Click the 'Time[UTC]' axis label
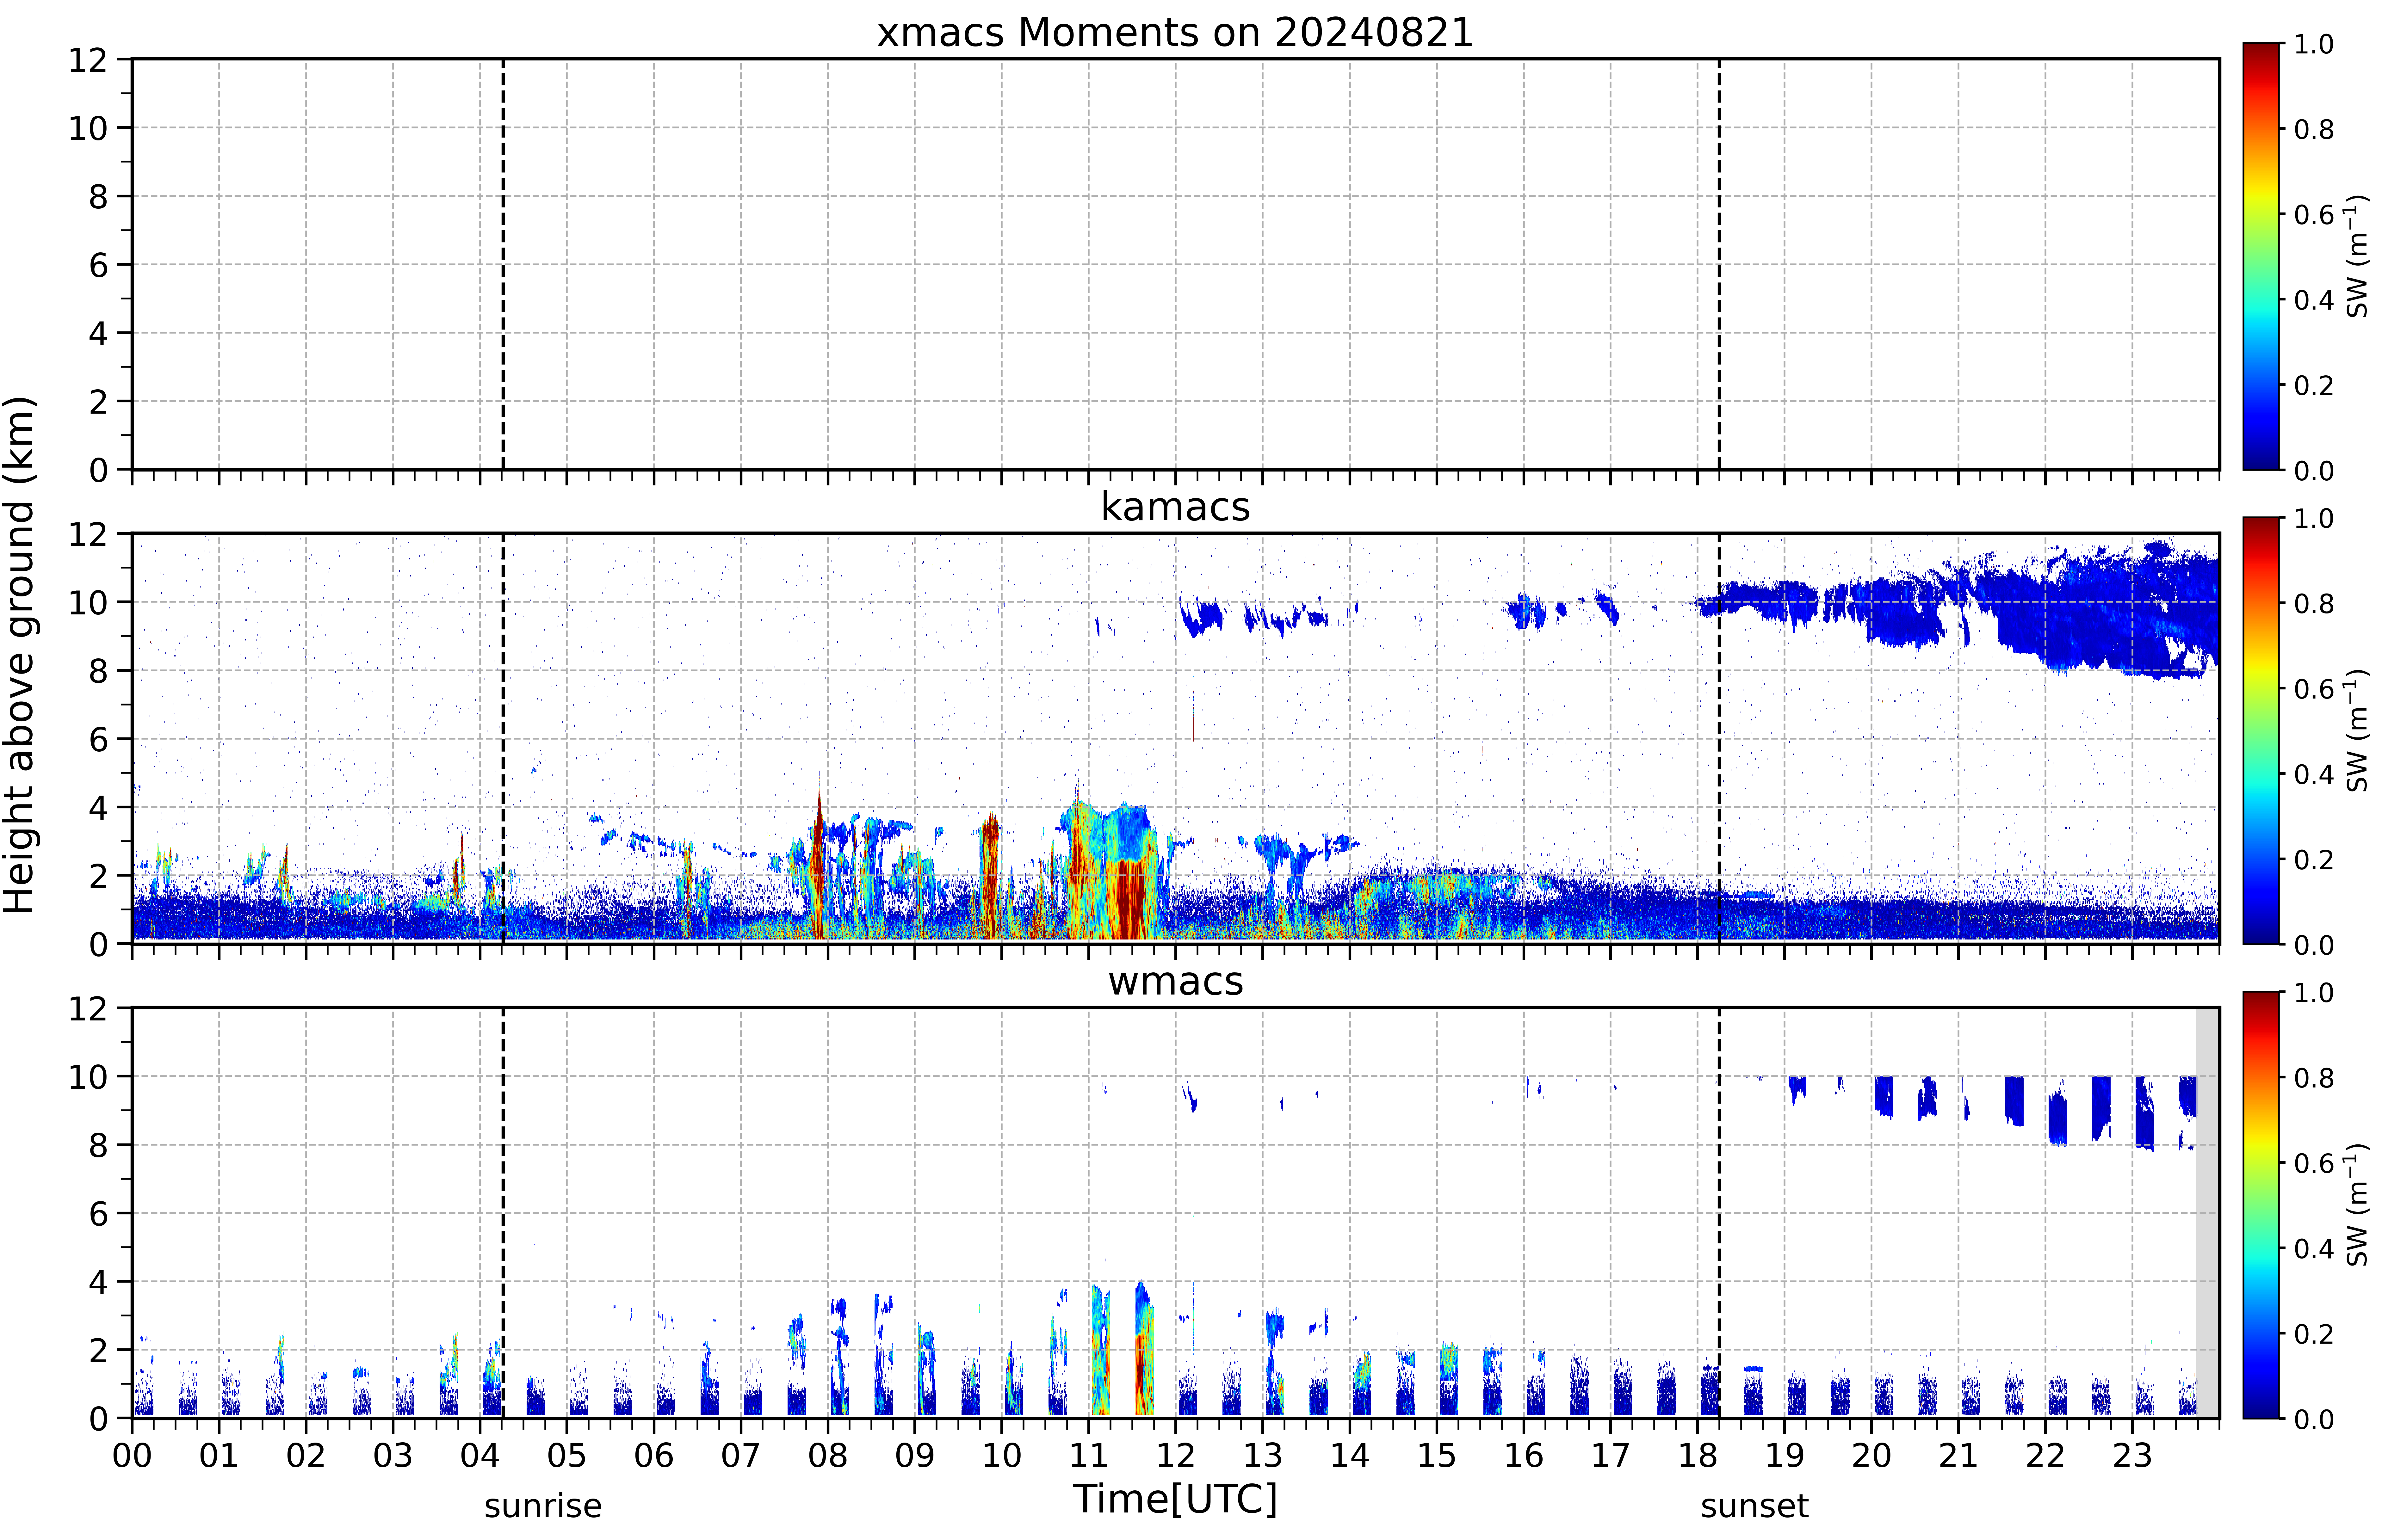 [1175, 1499]
